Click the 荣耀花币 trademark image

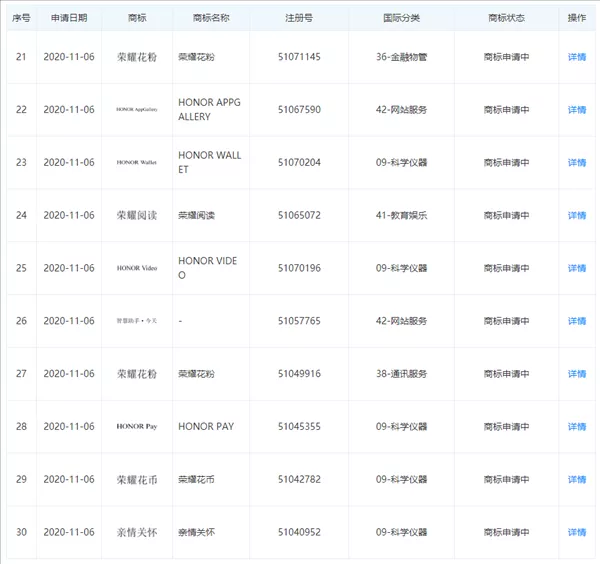click(x=137, y=479)
